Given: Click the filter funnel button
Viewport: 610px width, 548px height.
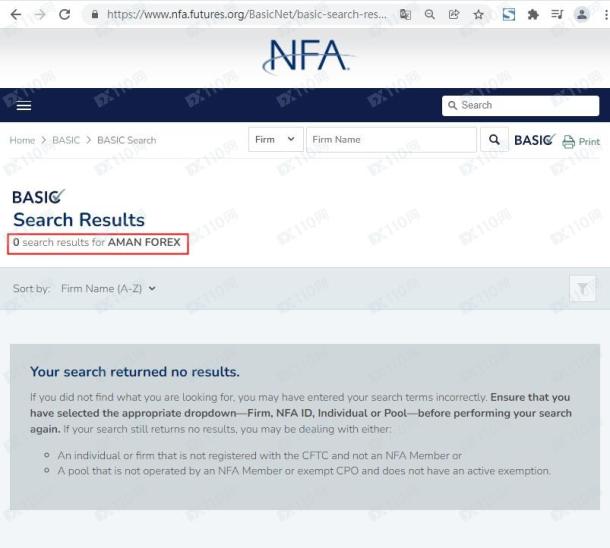Looking at the screenshot, I should [583, 289].
